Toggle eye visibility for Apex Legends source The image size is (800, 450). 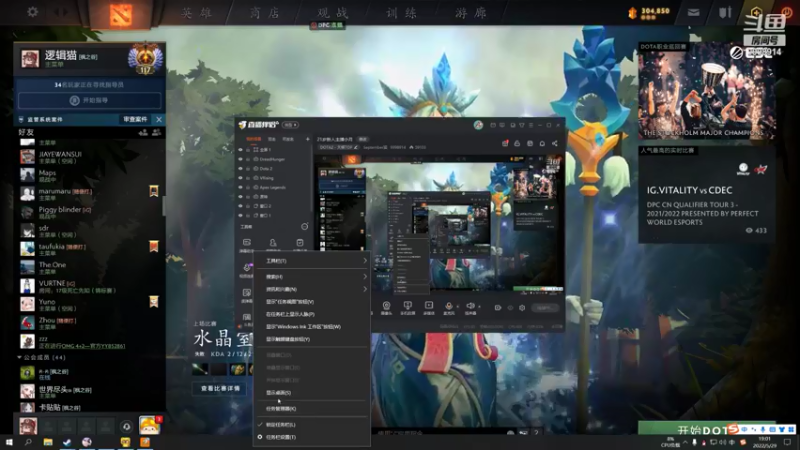click(240, 187)
